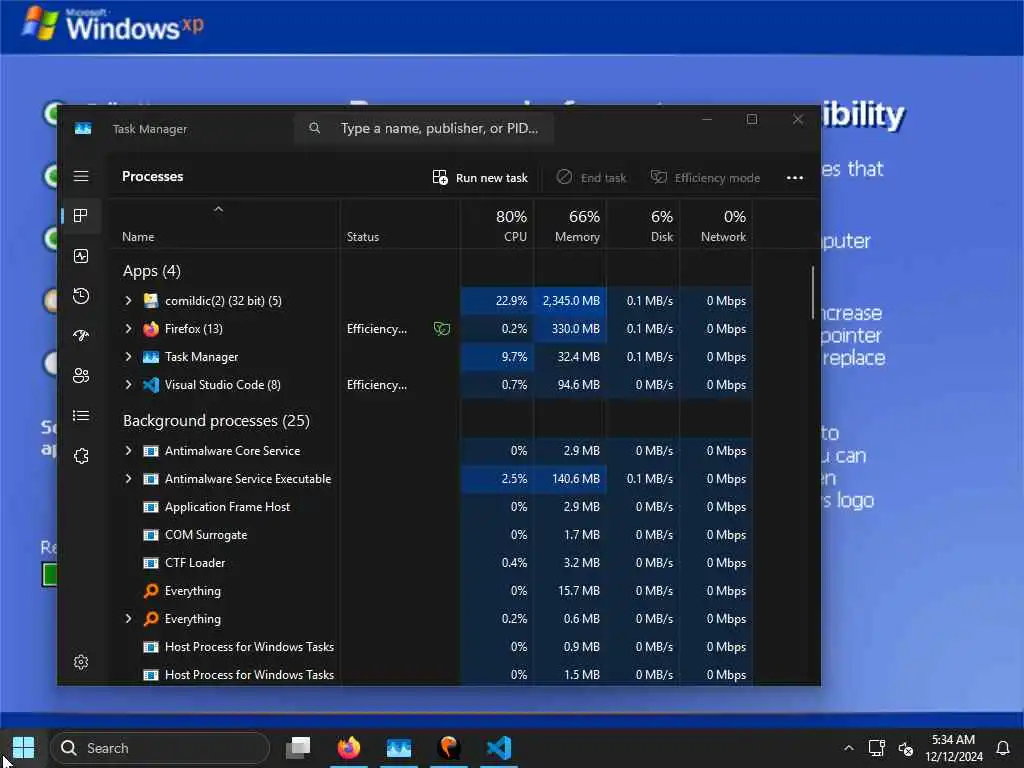The width and height of the screenshot is (1024, 768).
Task: Open Task View on the taskbar
Action: click(x=298, y=748)
